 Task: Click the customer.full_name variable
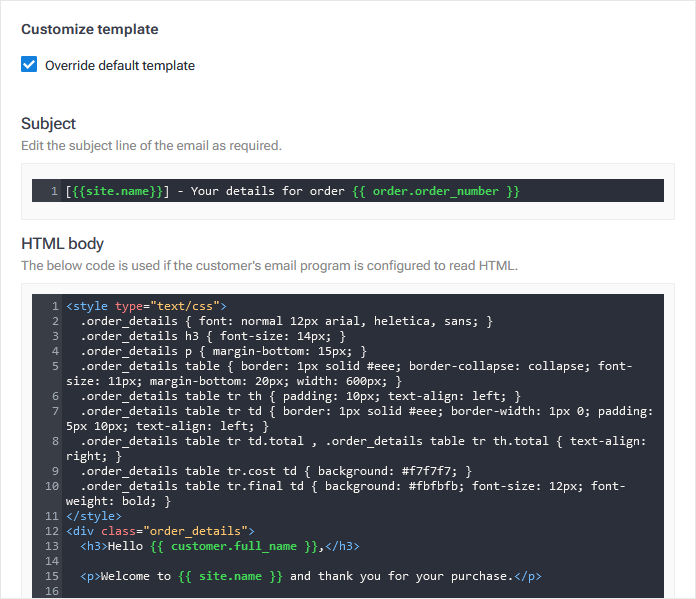[233, 546]
